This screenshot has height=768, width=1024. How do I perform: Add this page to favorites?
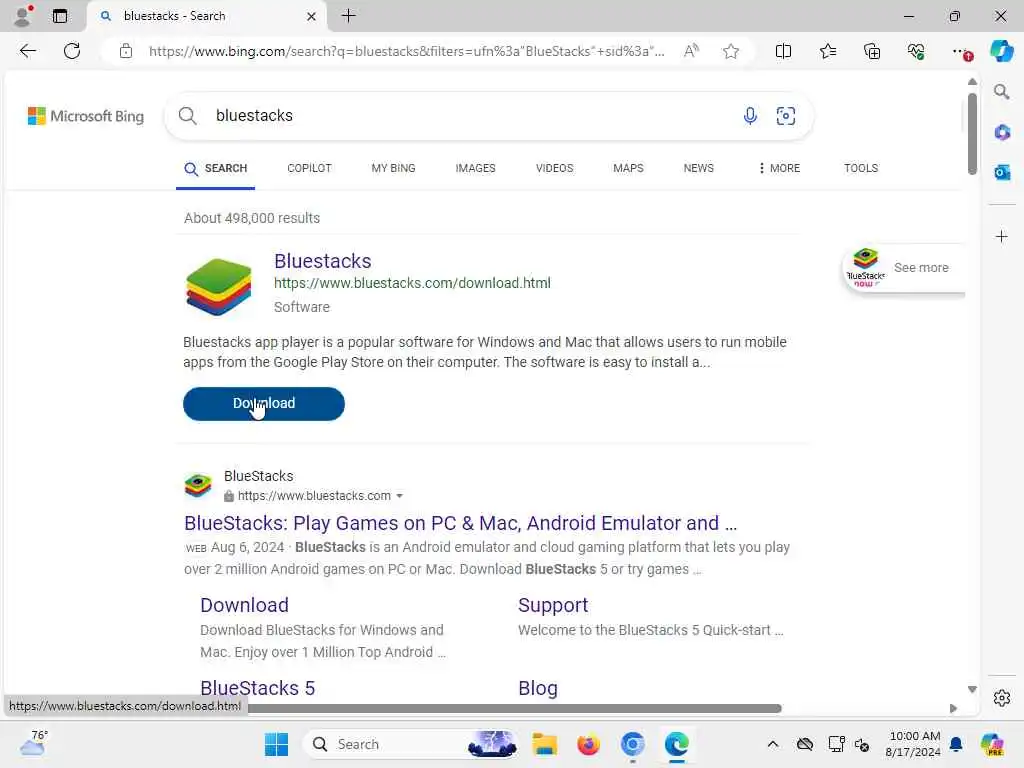[731, 51]
